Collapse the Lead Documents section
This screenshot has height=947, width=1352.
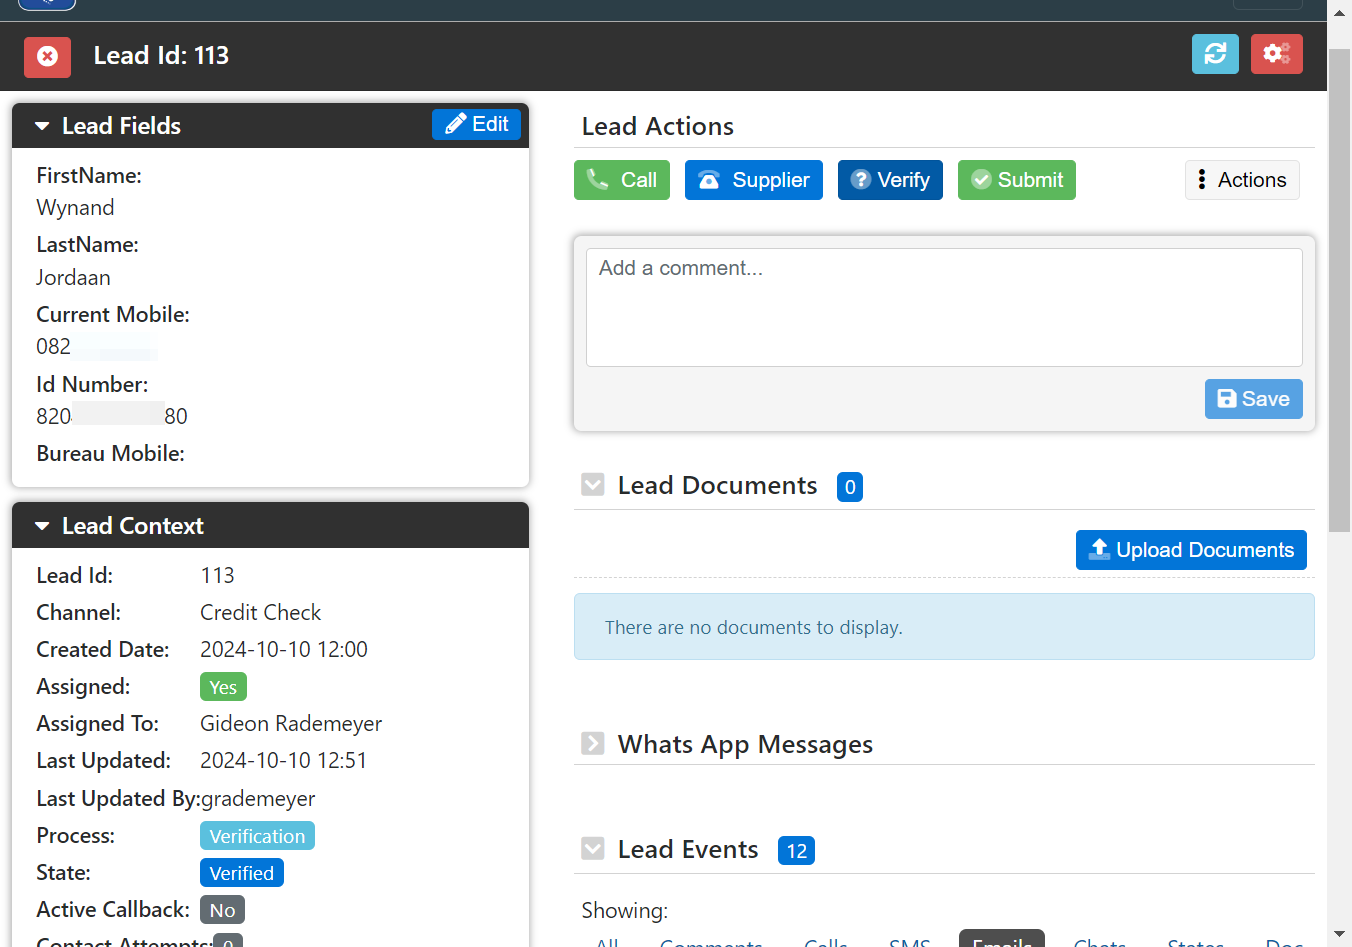point(593,485)
